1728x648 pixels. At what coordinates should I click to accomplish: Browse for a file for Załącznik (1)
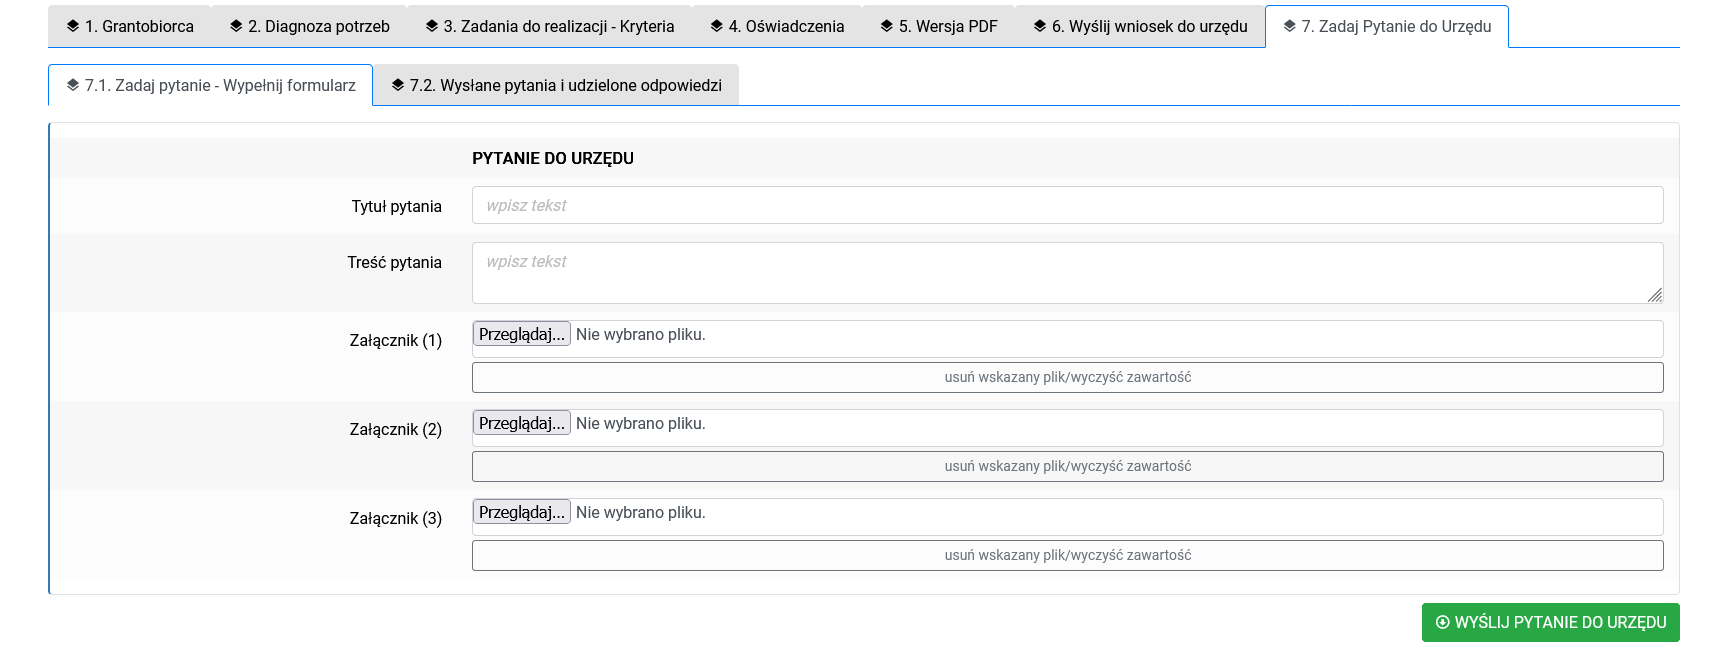click(521, 334)
